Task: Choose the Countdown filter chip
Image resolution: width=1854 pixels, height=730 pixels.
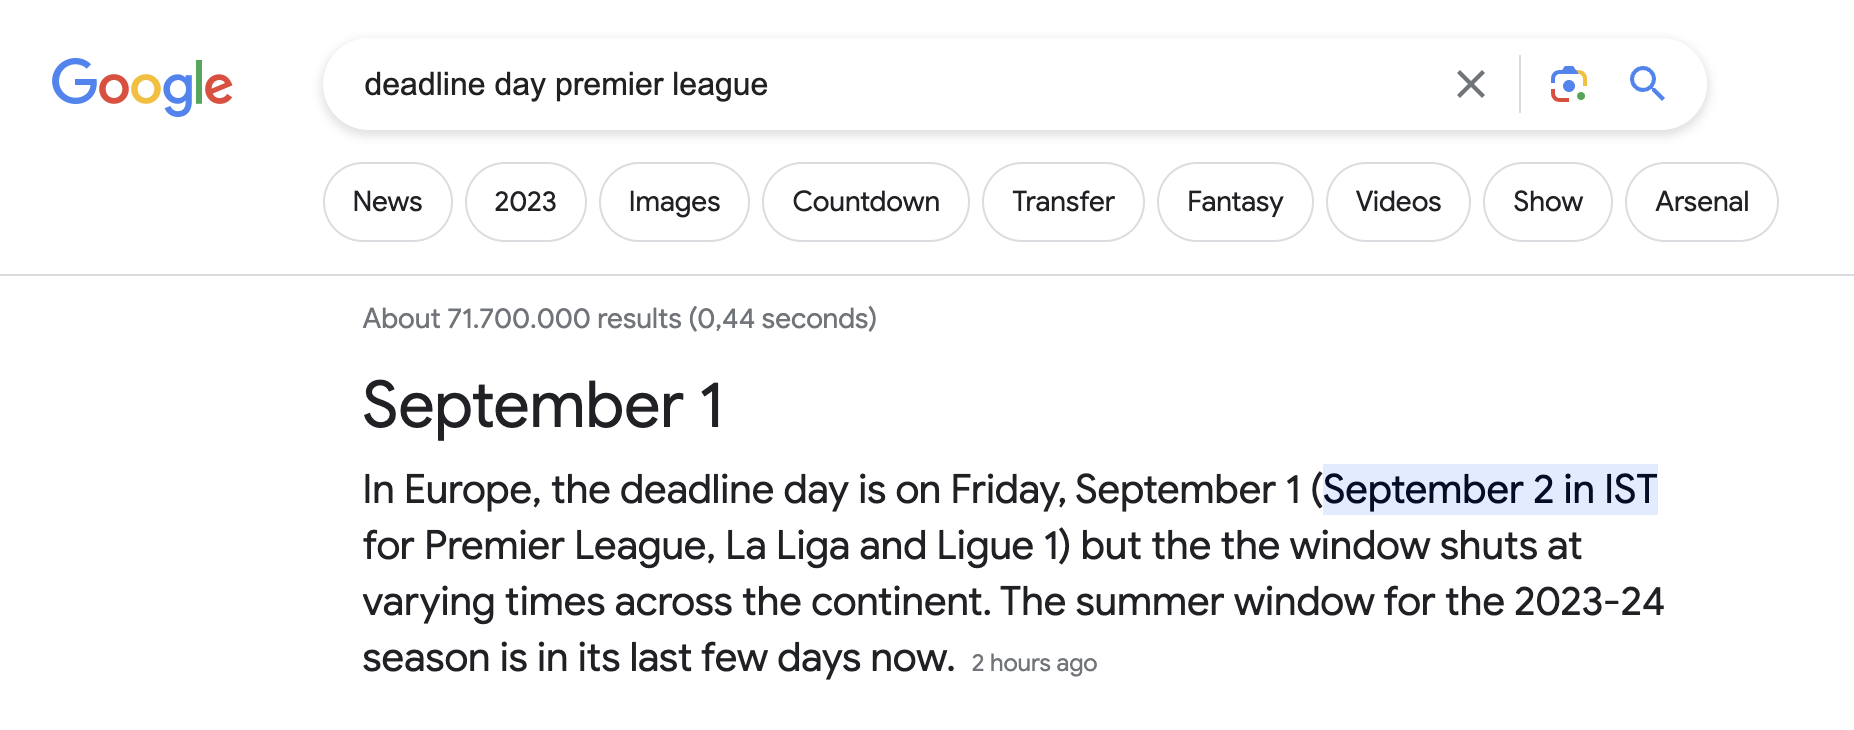Action: pyautogui.click(x=866, y=202)
